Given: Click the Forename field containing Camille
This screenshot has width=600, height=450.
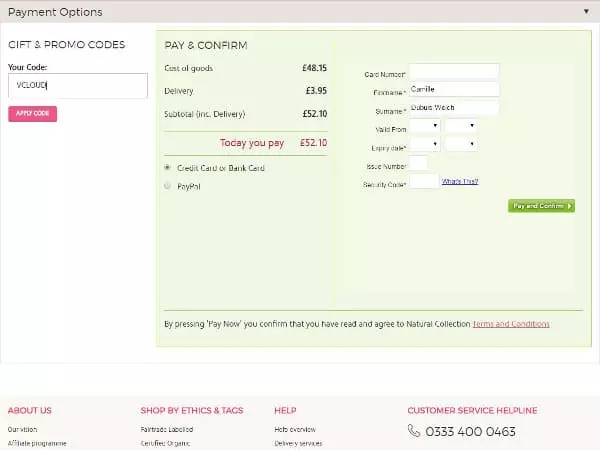Looking at the screenshot, I should (454, 90).
